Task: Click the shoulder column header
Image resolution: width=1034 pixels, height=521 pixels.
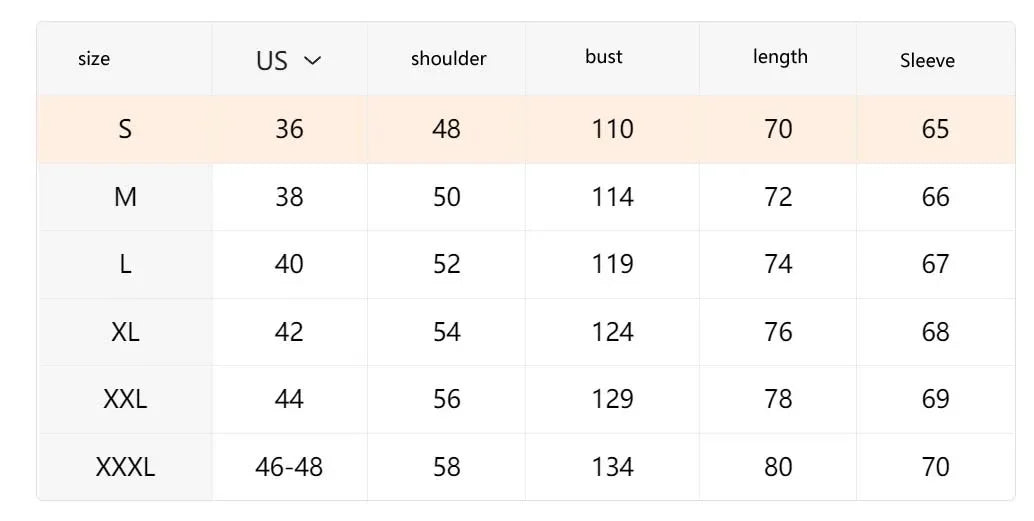Action: pos(448,59)
